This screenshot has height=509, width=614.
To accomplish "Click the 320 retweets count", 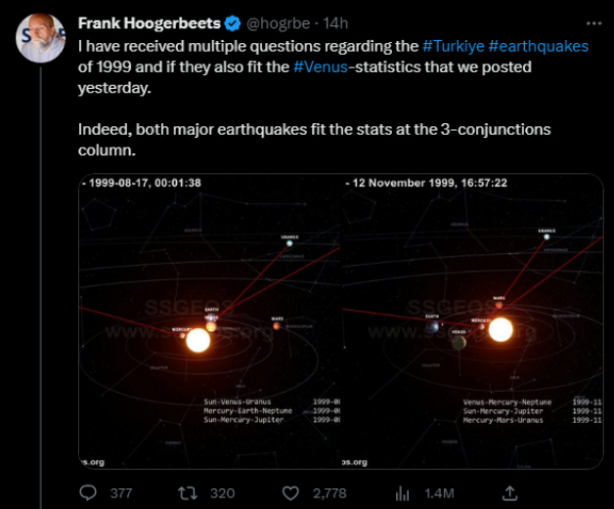I will (222, 493).
